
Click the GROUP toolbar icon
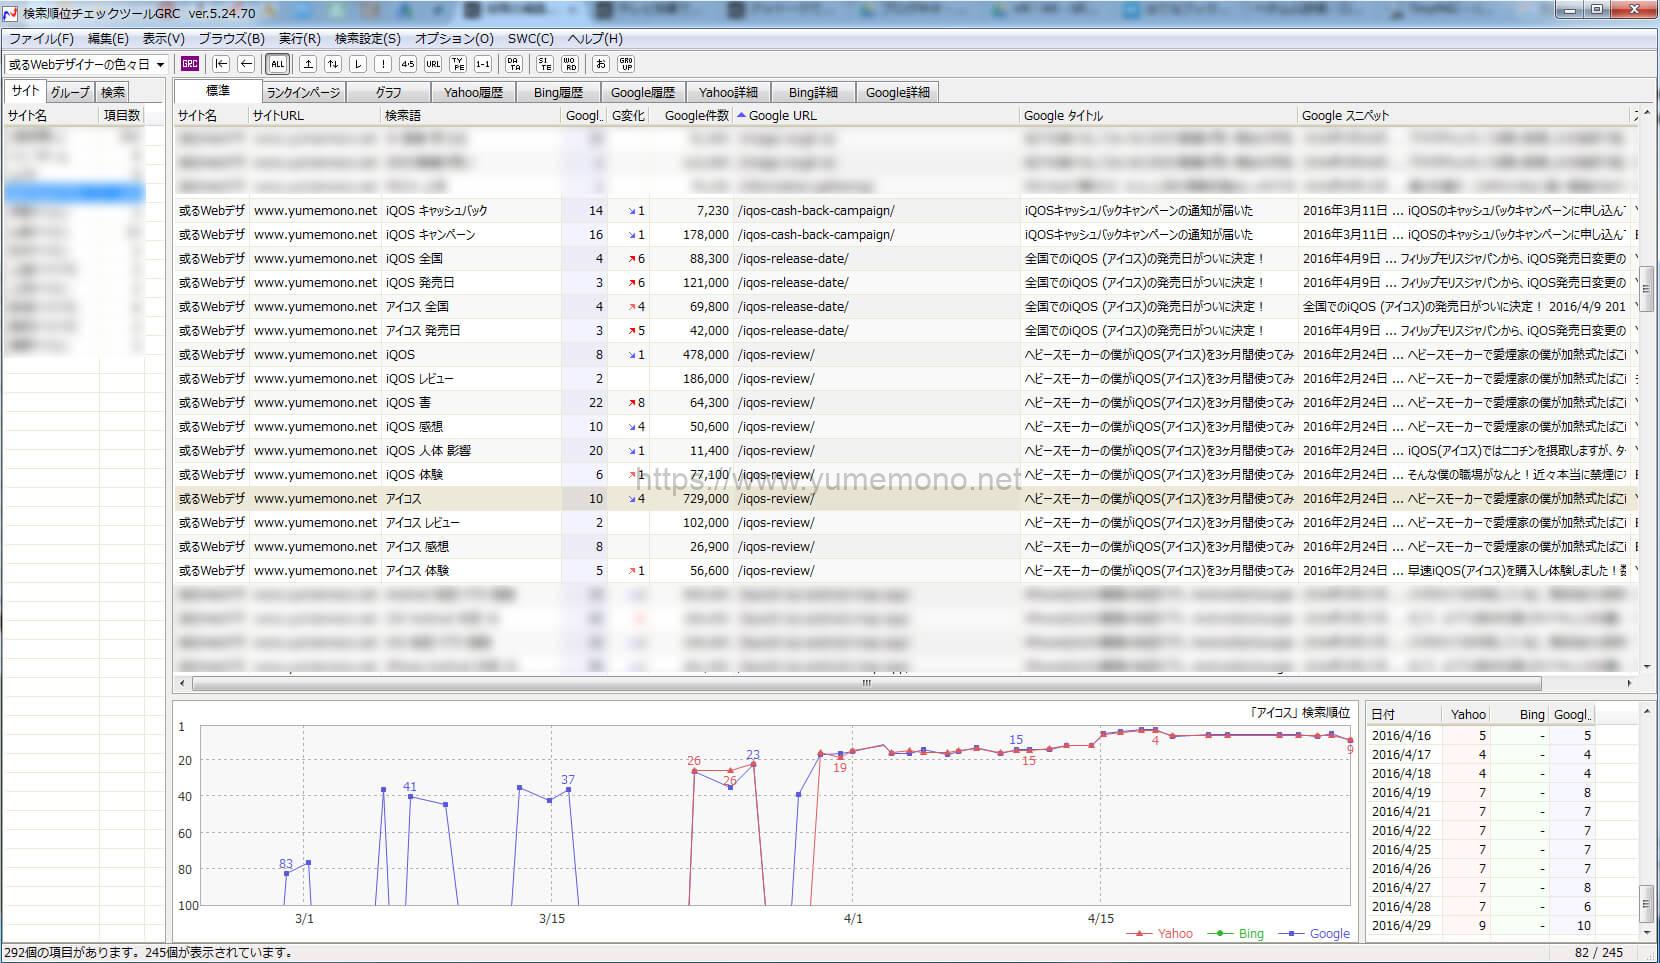[x=626, y=64]
